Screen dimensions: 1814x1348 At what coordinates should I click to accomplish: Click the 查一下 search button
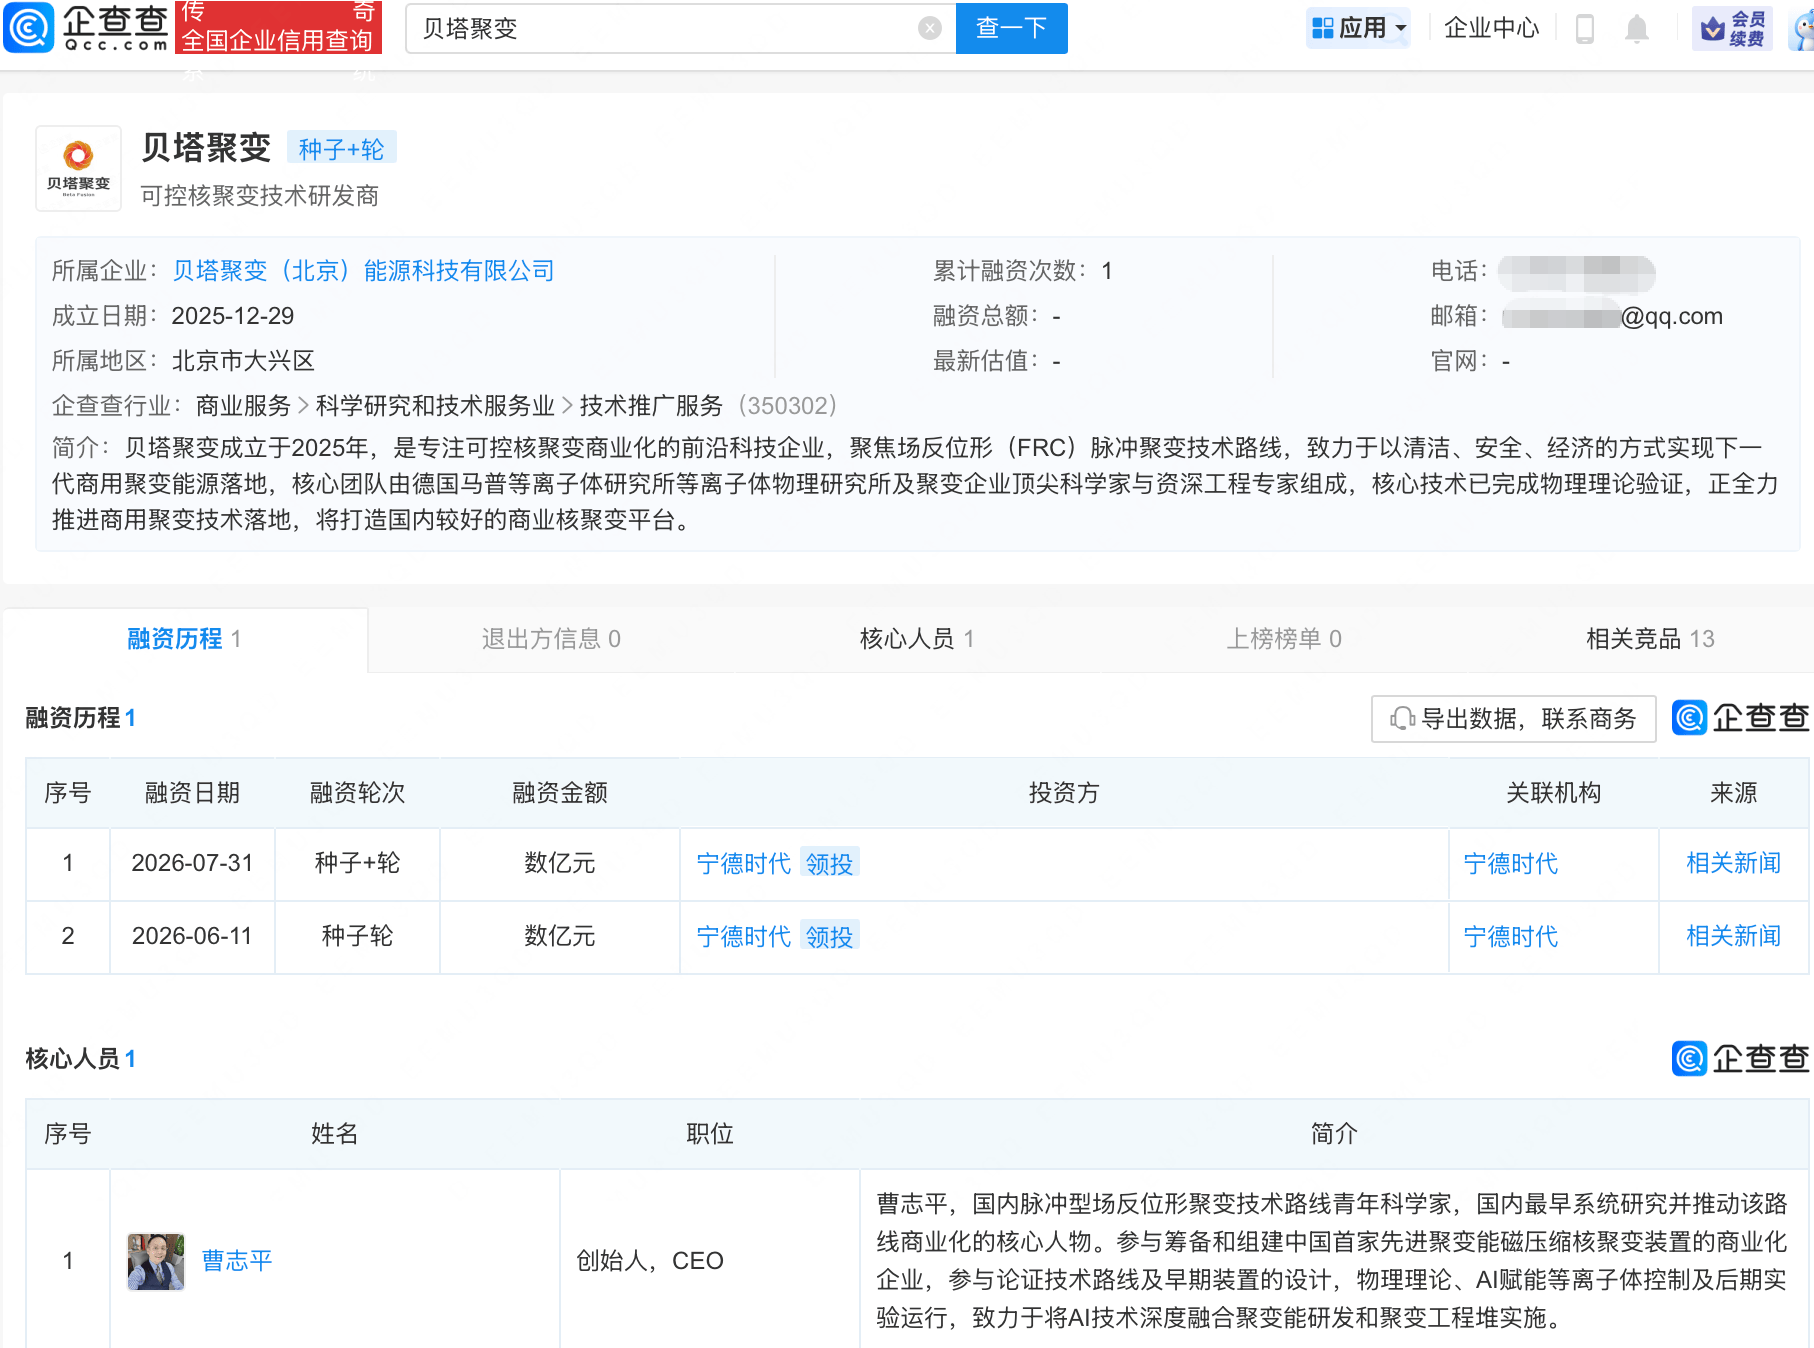1011,28
